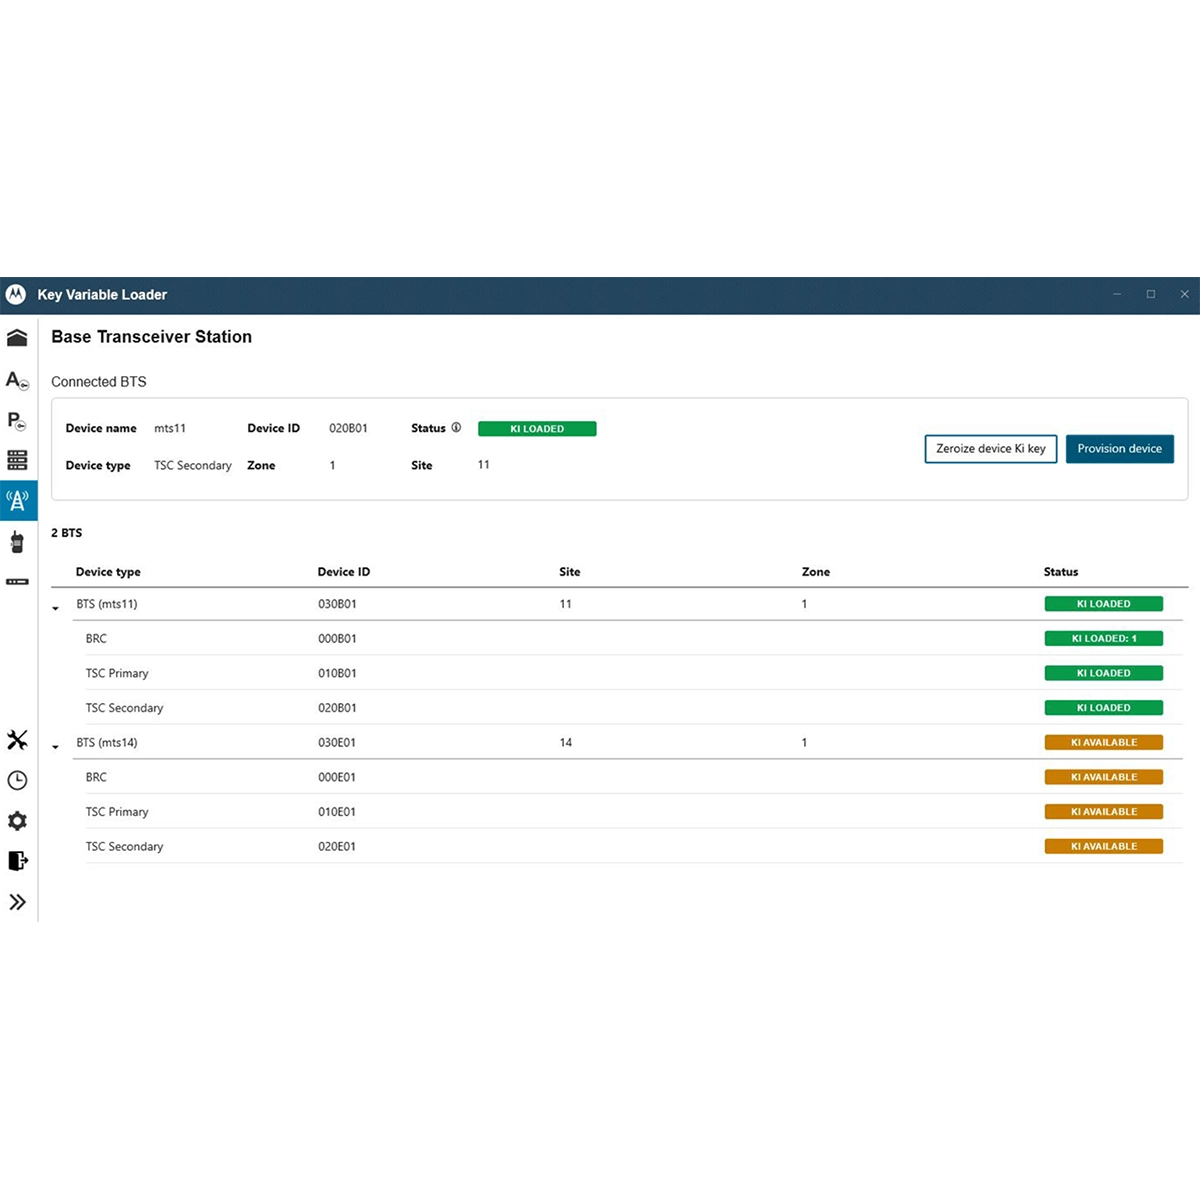1200x1200 pixels.
Task: Click the mts11 device name value
Action: pos(170,428)
